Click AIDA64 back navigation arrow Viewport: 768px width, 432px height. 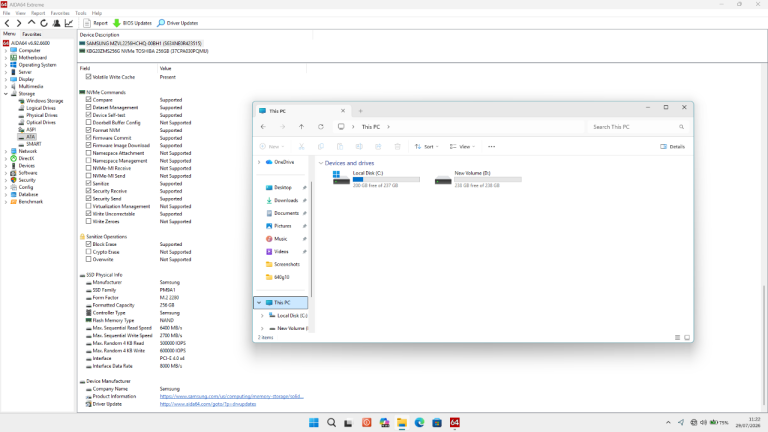pyautogui.click(x=7, y=23)
